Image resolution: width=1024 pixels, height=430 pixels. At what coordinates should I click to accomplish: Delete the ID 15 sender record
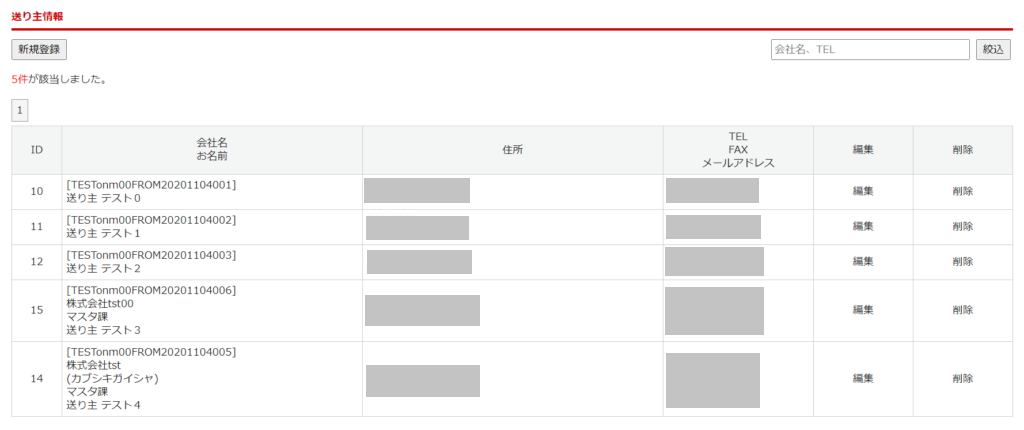tap(962, 310)
